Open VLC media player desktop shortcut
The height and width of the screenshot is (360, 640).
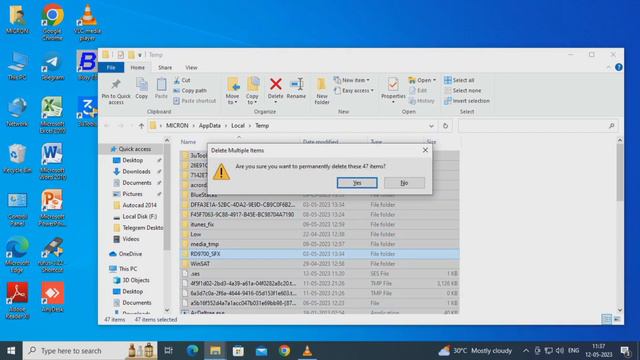click(x=87, y=22)
